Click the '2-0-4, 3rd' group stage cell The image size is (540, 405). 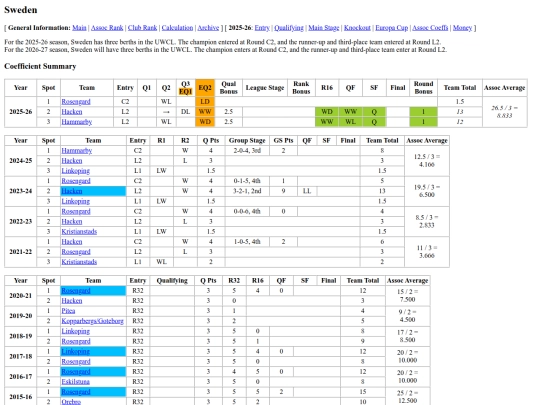click(247, 150)
